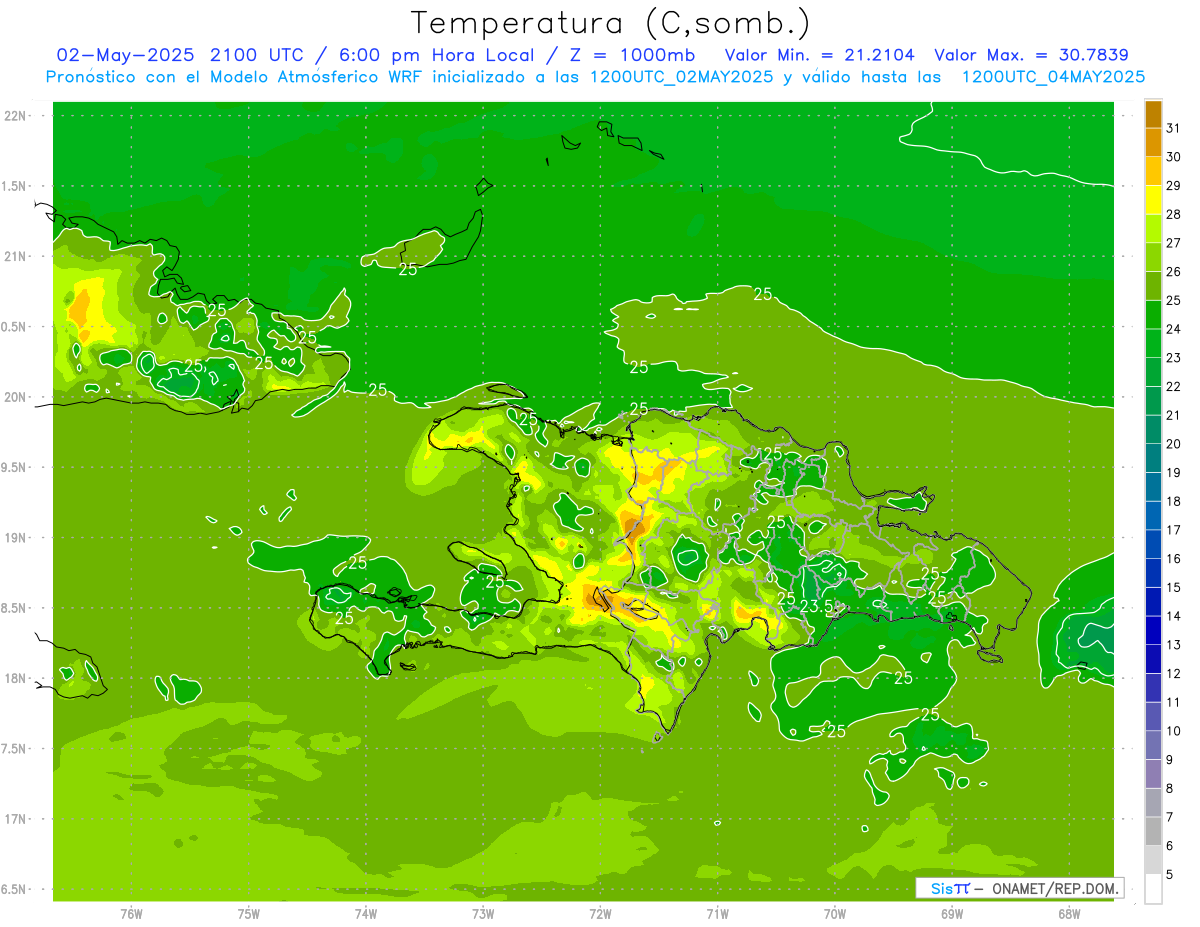1200x927 pixels.
Task: Click the legend value 18
Action: click(1174, 502)
